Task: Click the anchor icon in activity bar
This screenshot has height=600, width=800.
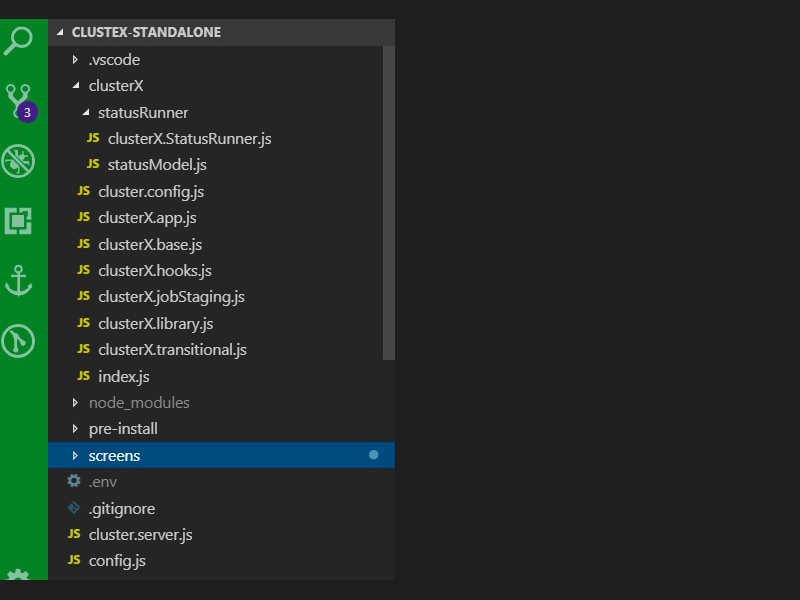Action: (19, 281)
